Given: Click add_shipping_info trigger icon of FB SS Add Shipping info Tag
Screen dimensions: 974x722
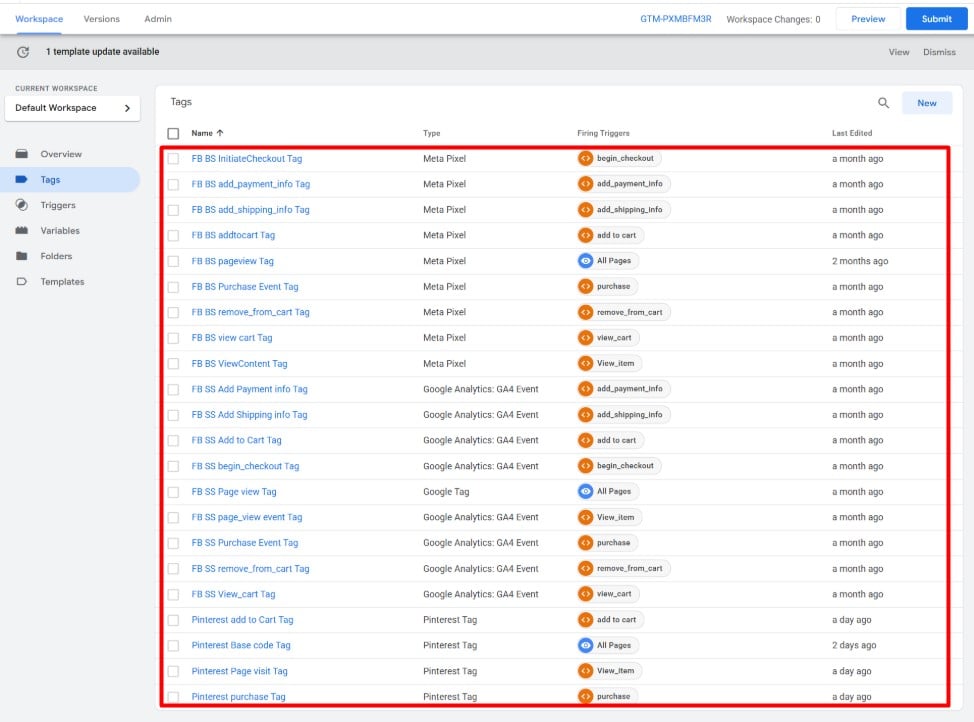Looking at the screenshot, I should click(585, 414).
